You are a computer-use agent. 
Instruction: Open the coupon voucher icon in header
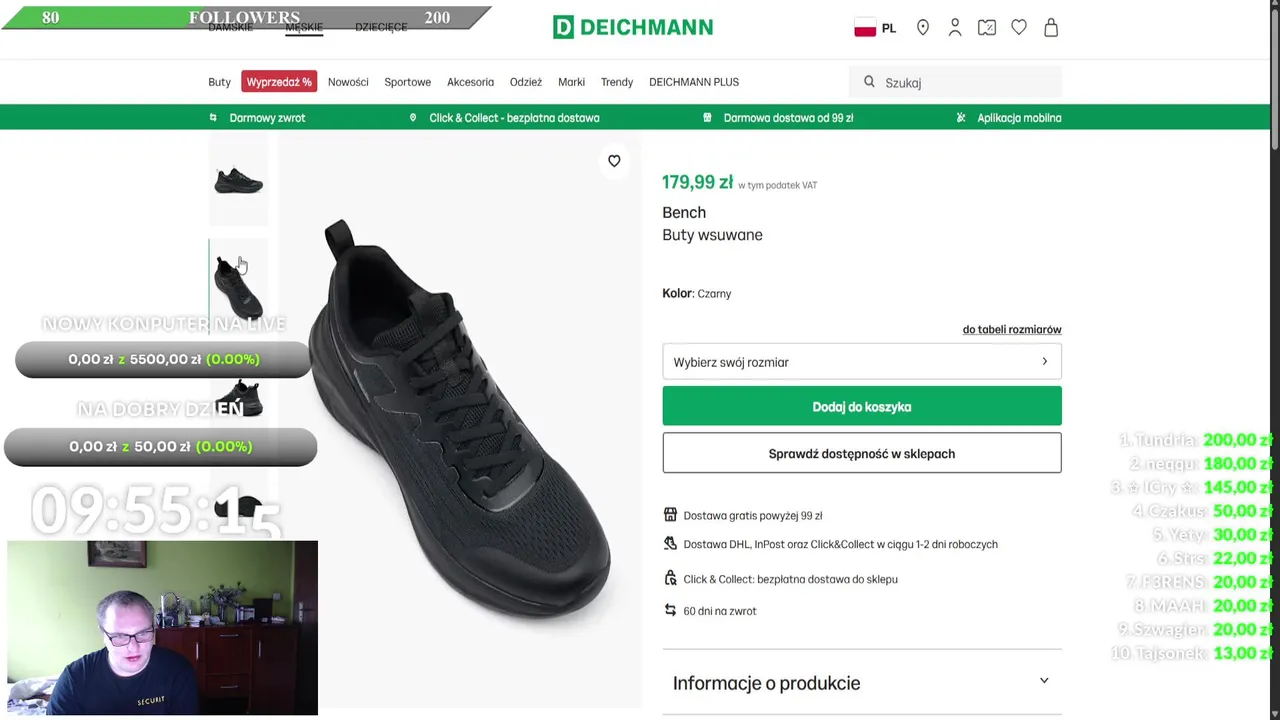click(987, 28)
